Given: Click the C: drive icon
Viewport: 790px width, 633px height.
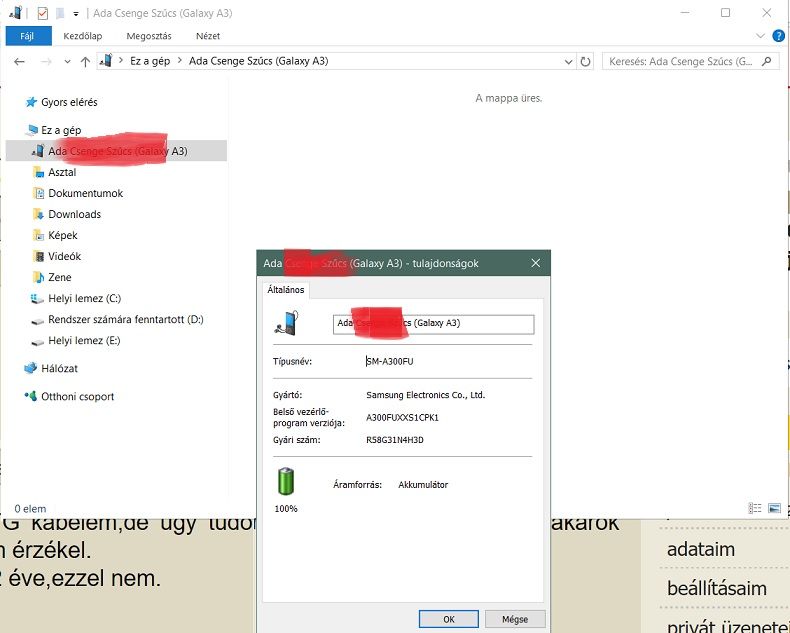Looking at the screenshot, I should point(37,299).
